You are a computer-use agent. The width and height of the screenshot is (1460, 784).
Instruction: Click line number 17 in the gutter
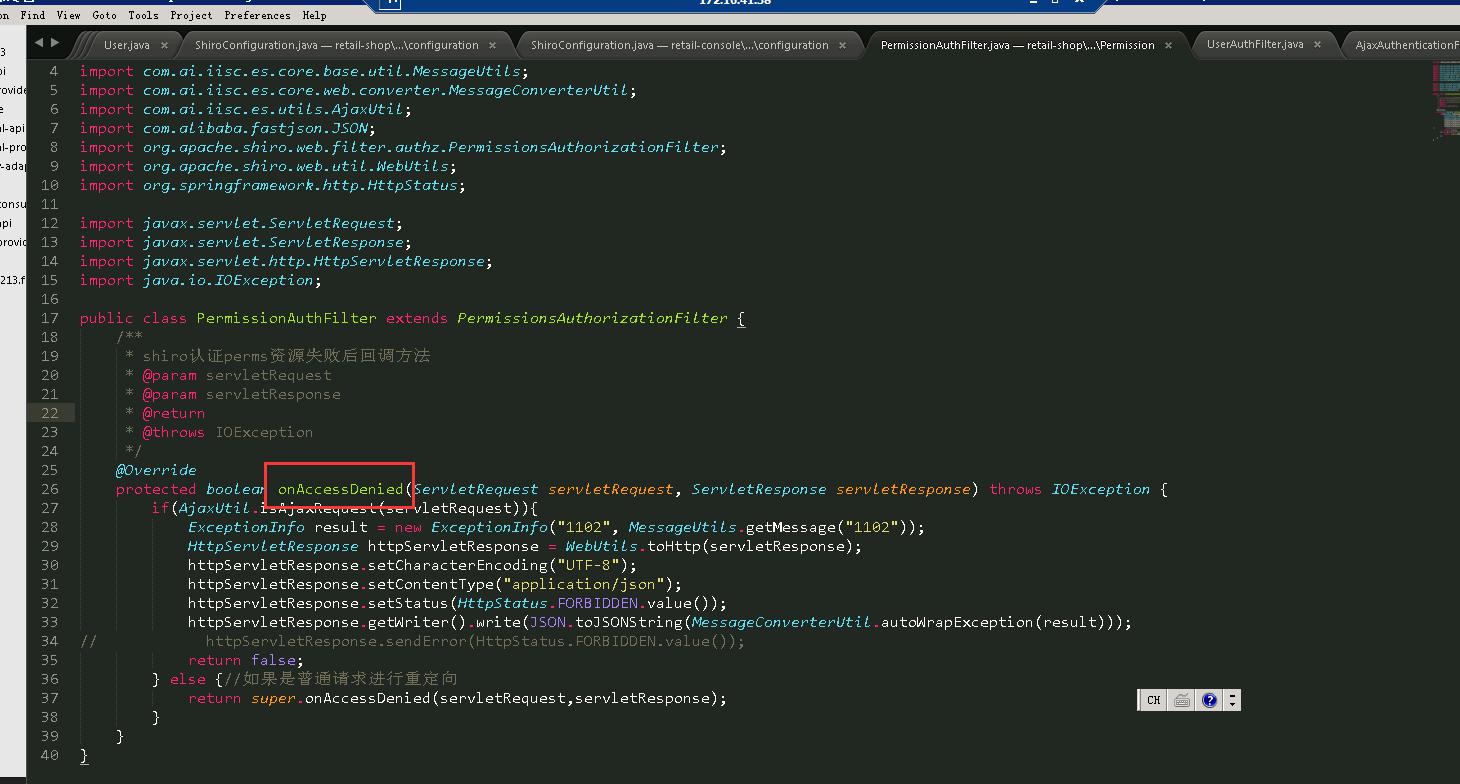pos(49,318)
